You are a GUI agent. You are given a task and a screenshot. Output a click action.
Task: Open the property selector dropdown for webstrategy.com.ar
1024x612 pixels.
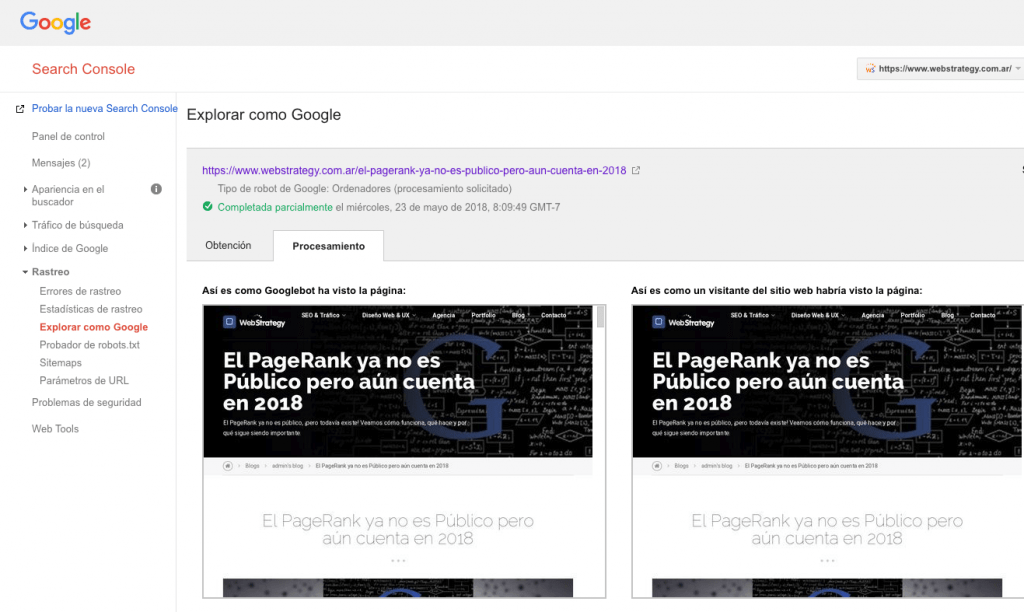tap(940, 69)
